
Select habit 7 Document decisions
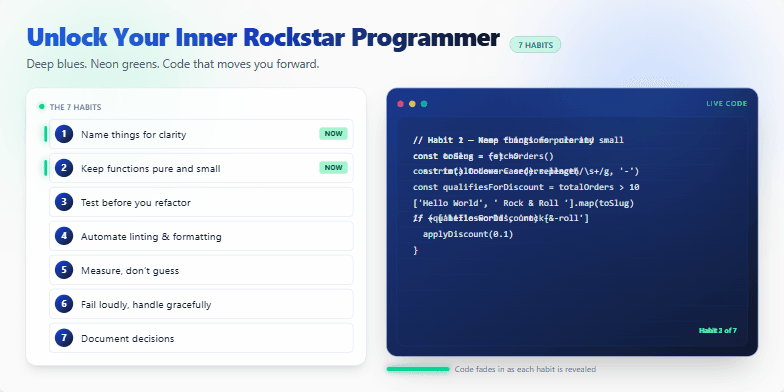coord(201,338)
